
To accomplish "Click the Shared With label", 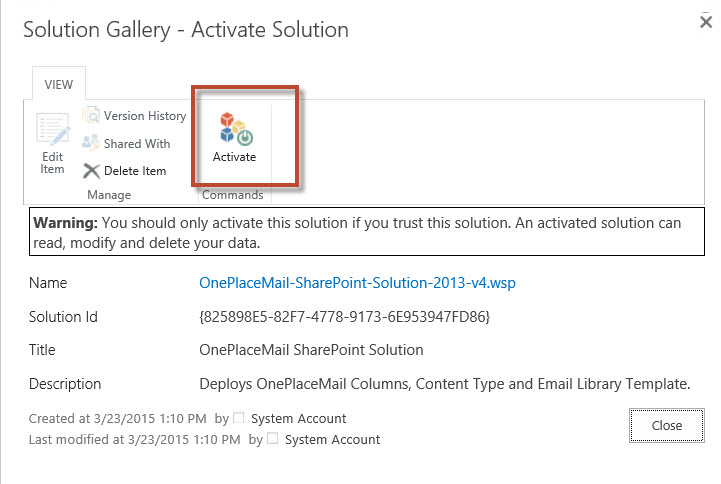I will [x=137, y=144].
